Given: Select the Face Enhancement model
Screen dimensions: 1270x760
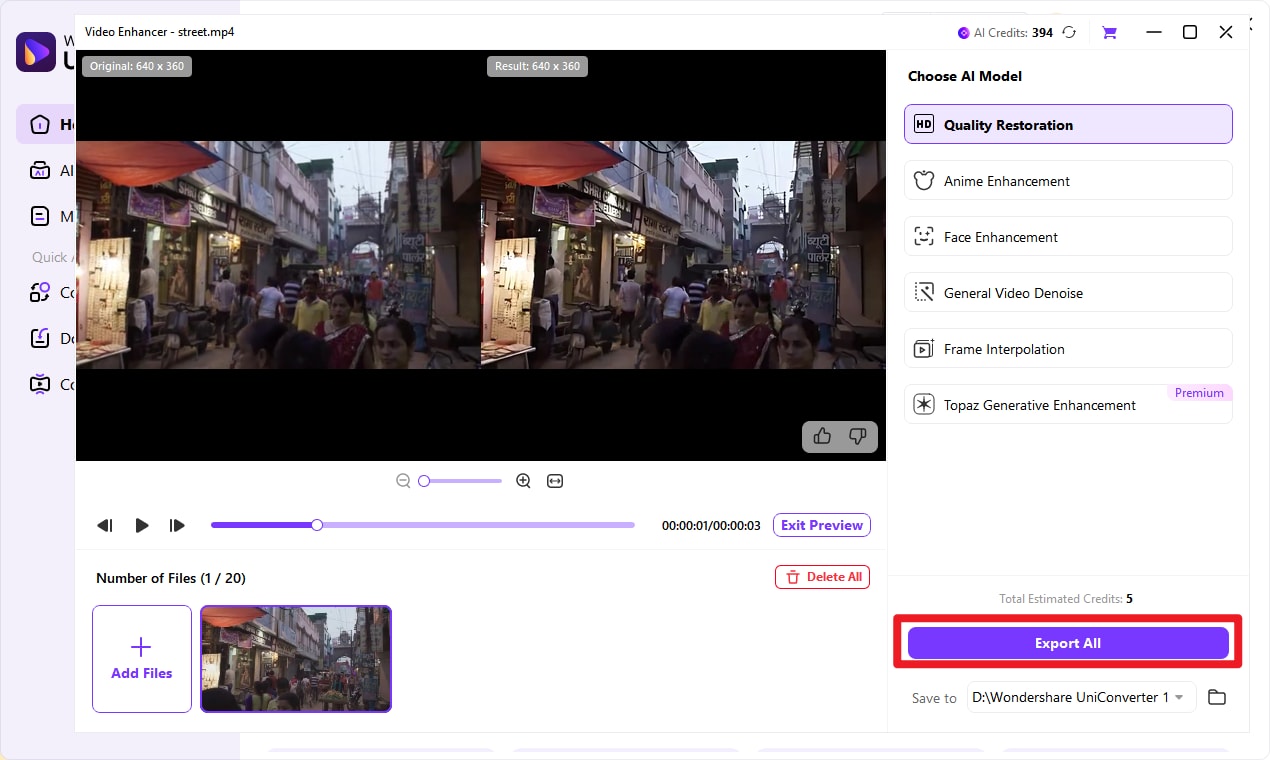Looking at the screenshot, I should pos(1067,236).
